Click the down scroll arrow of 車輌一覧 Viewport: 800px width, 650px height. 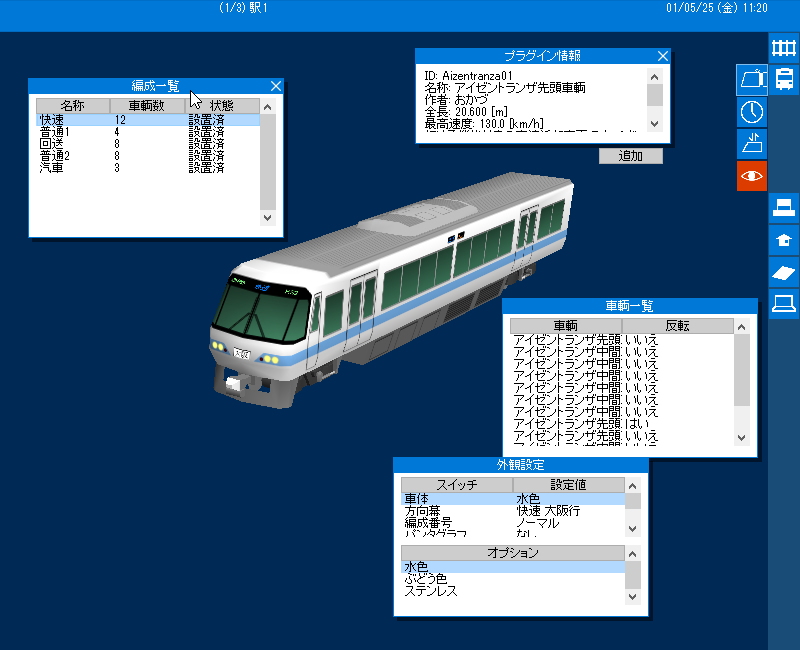click(x=741, y=437)
